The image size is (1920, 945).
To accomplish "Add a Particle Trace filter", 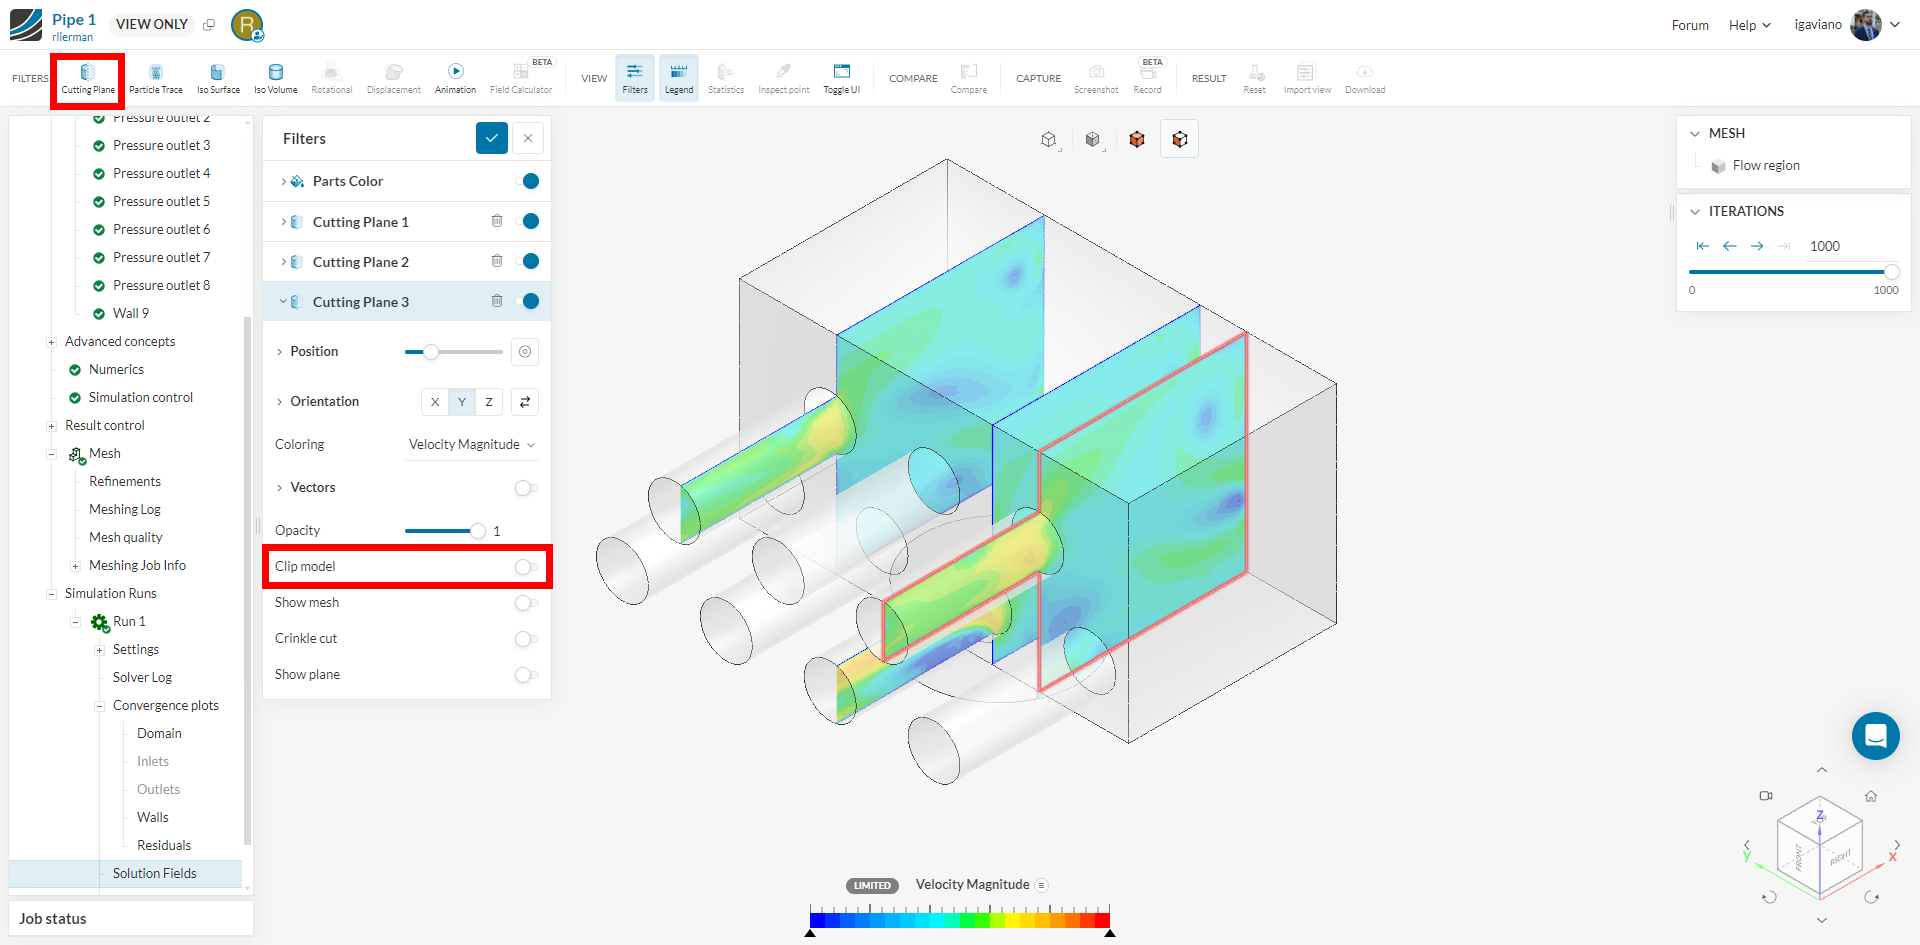I will click(156, 79).
